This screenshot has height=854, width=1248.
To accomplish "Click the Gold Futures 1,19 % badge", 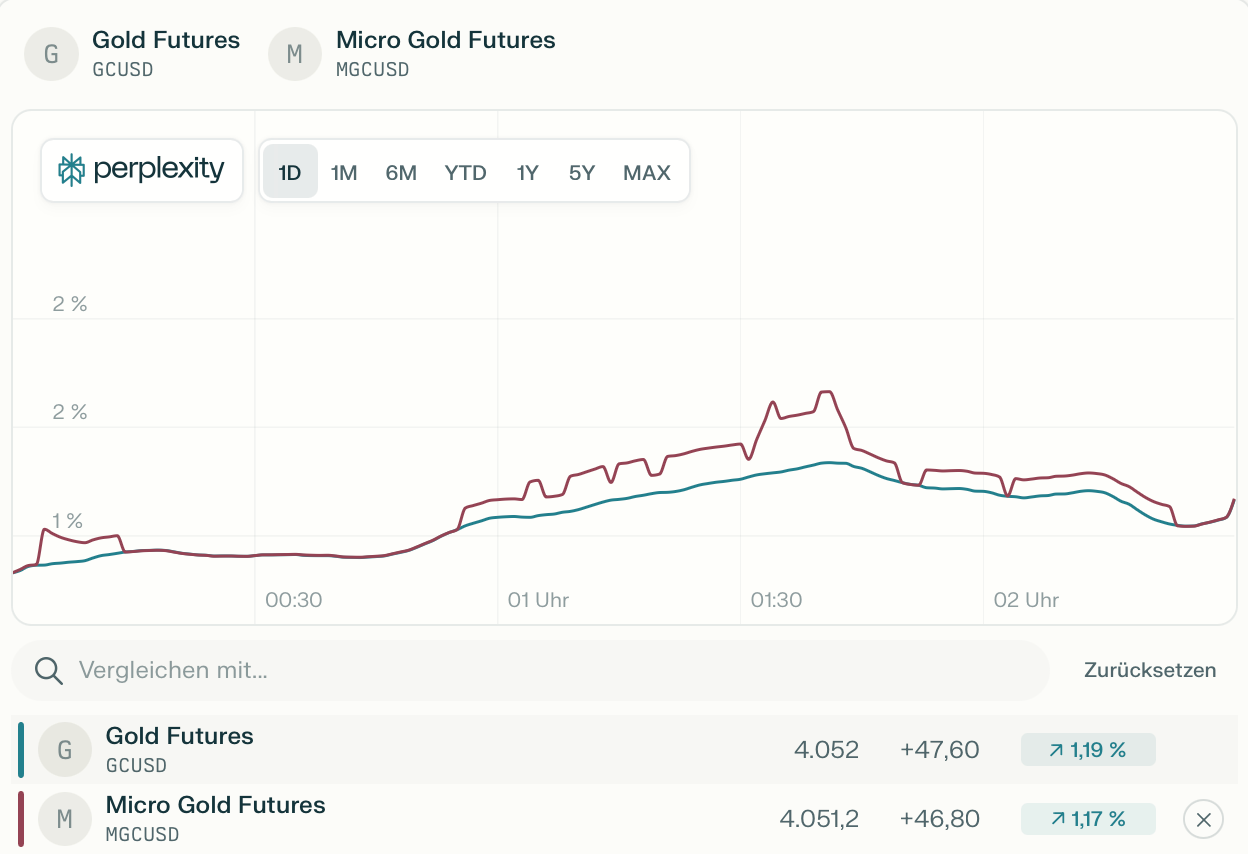I will 1088,749.
